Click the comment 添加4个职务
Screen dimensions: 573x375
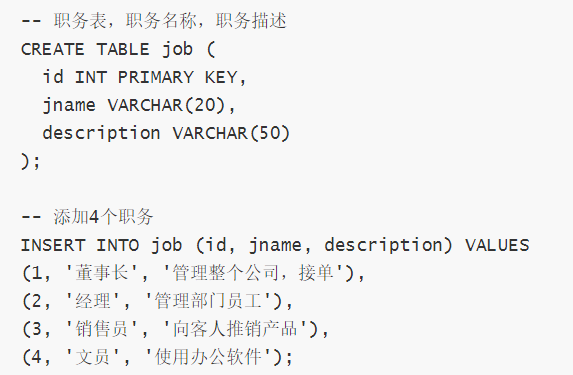87,217
